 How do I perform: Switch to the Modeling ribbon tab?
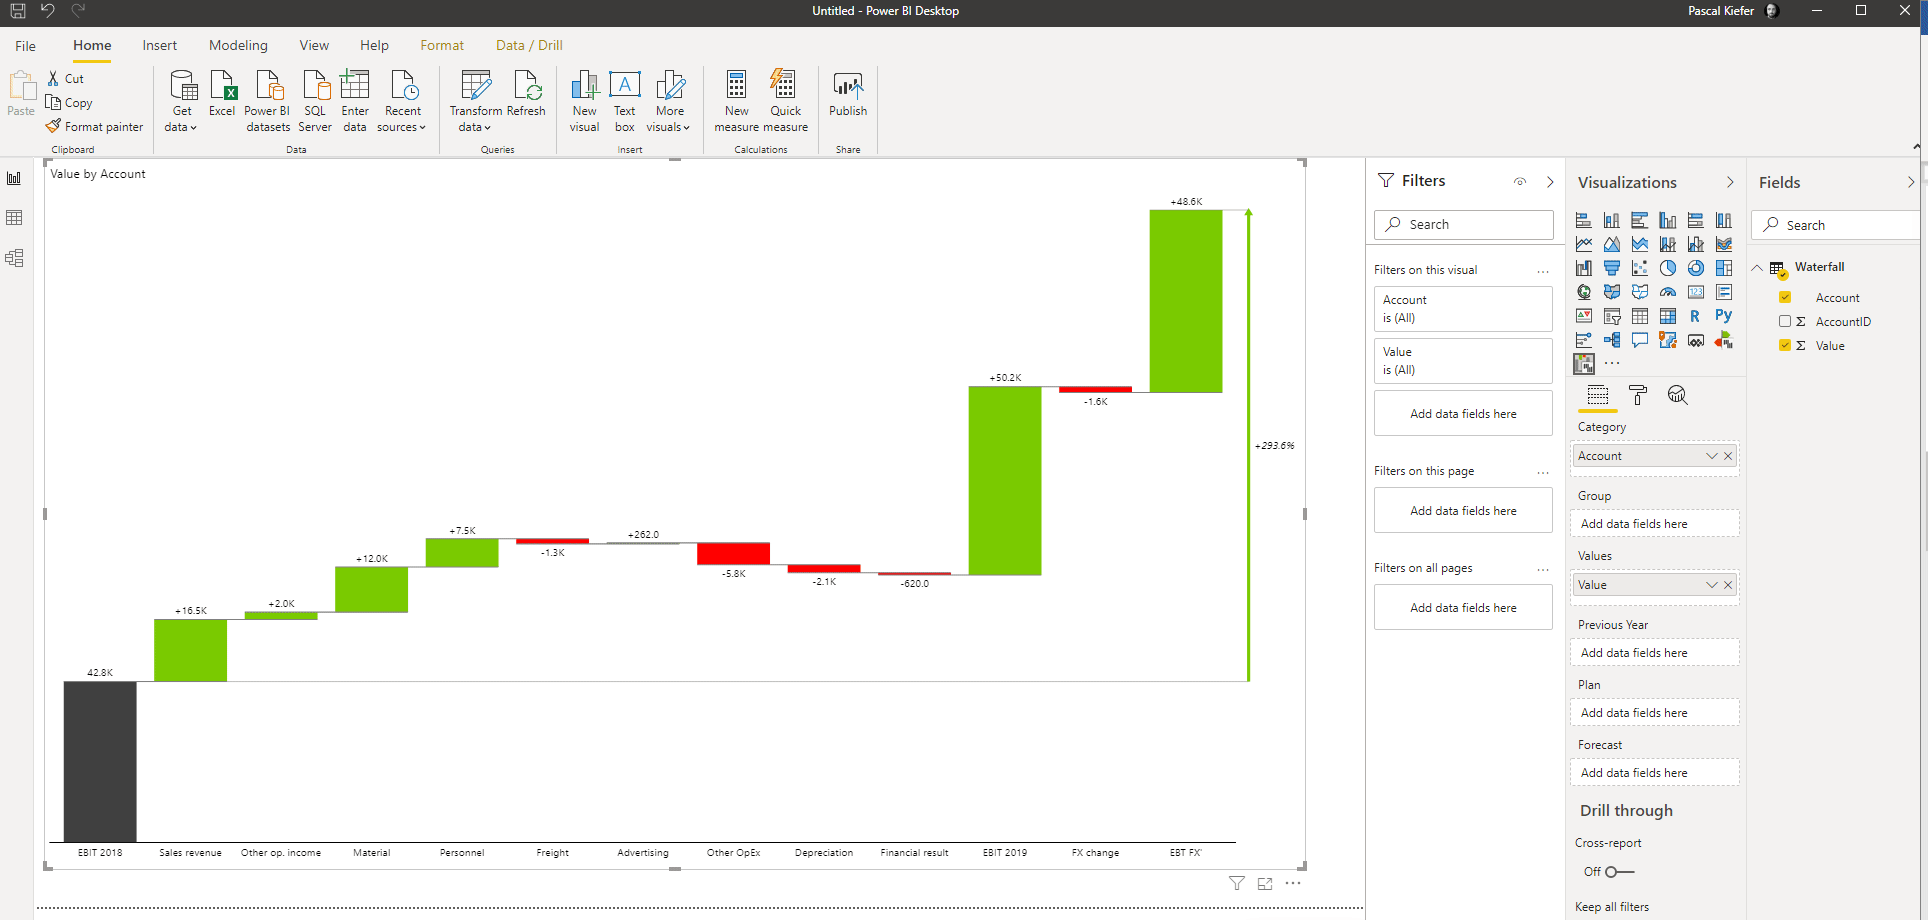coord(237,45)
